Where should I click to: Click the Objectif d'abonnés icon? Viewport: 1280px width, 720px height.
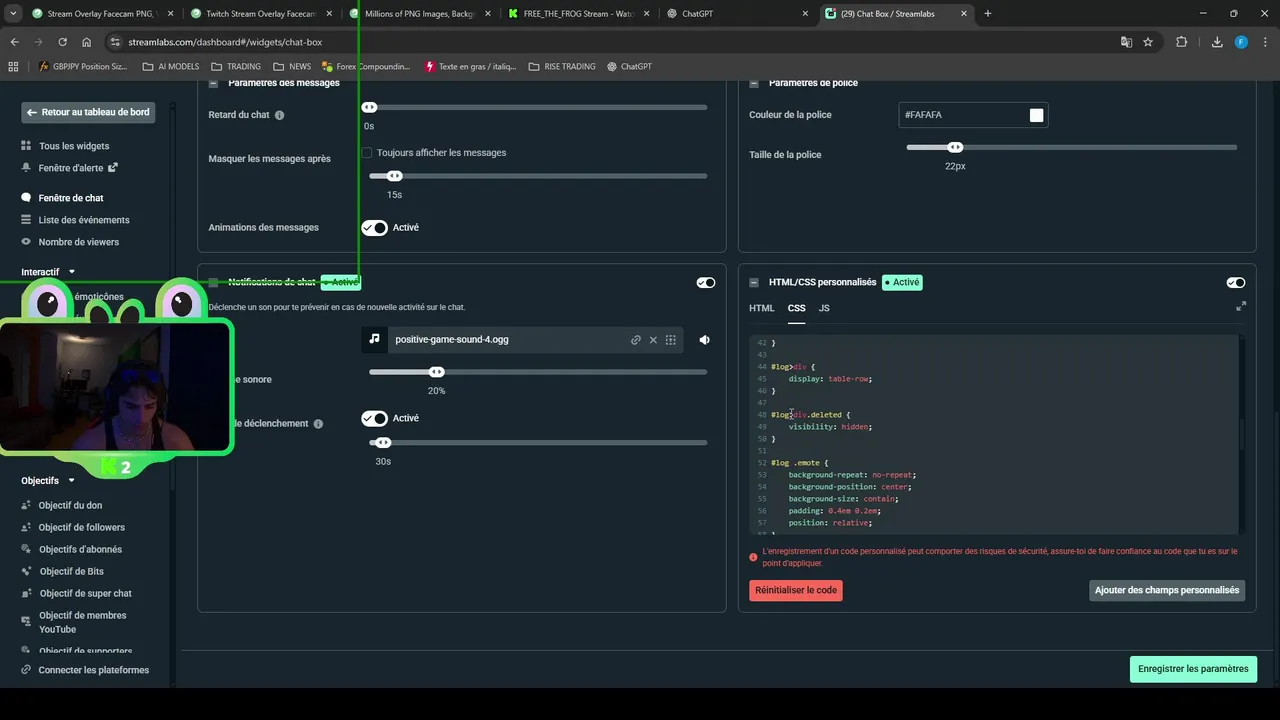[x=26, y=549]
